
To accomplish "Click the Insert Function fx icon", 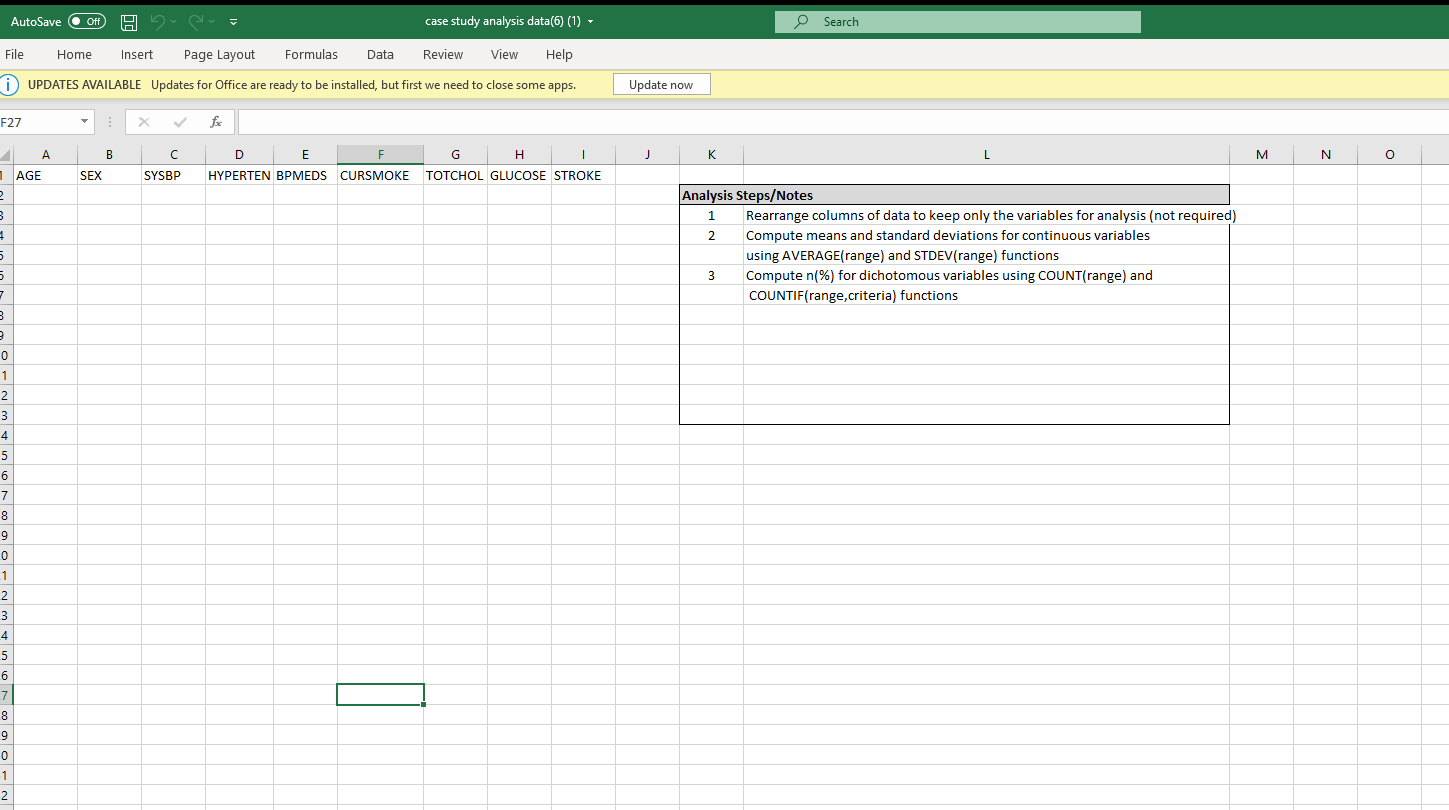I will click(x=216, y=122).
